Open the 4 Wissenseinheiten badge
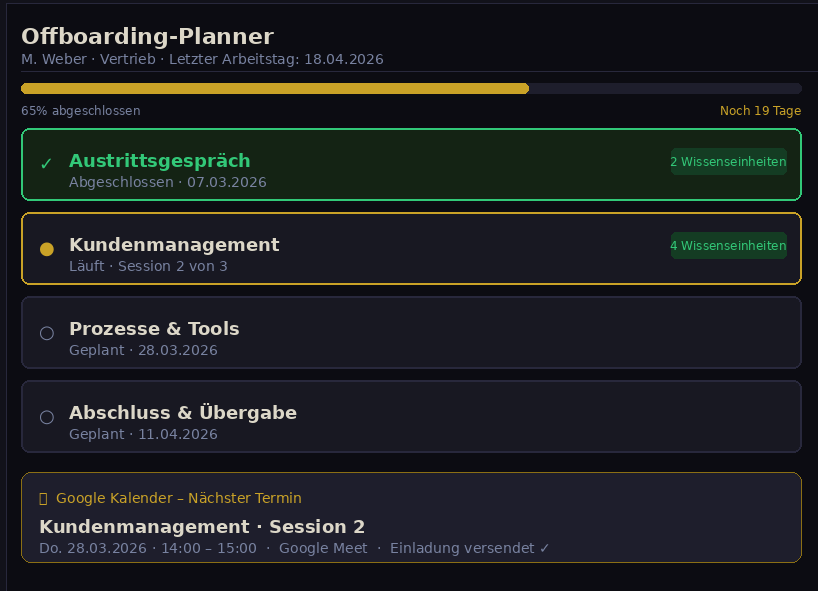This screenshot has height=591, width=818. tap(728, 245)
